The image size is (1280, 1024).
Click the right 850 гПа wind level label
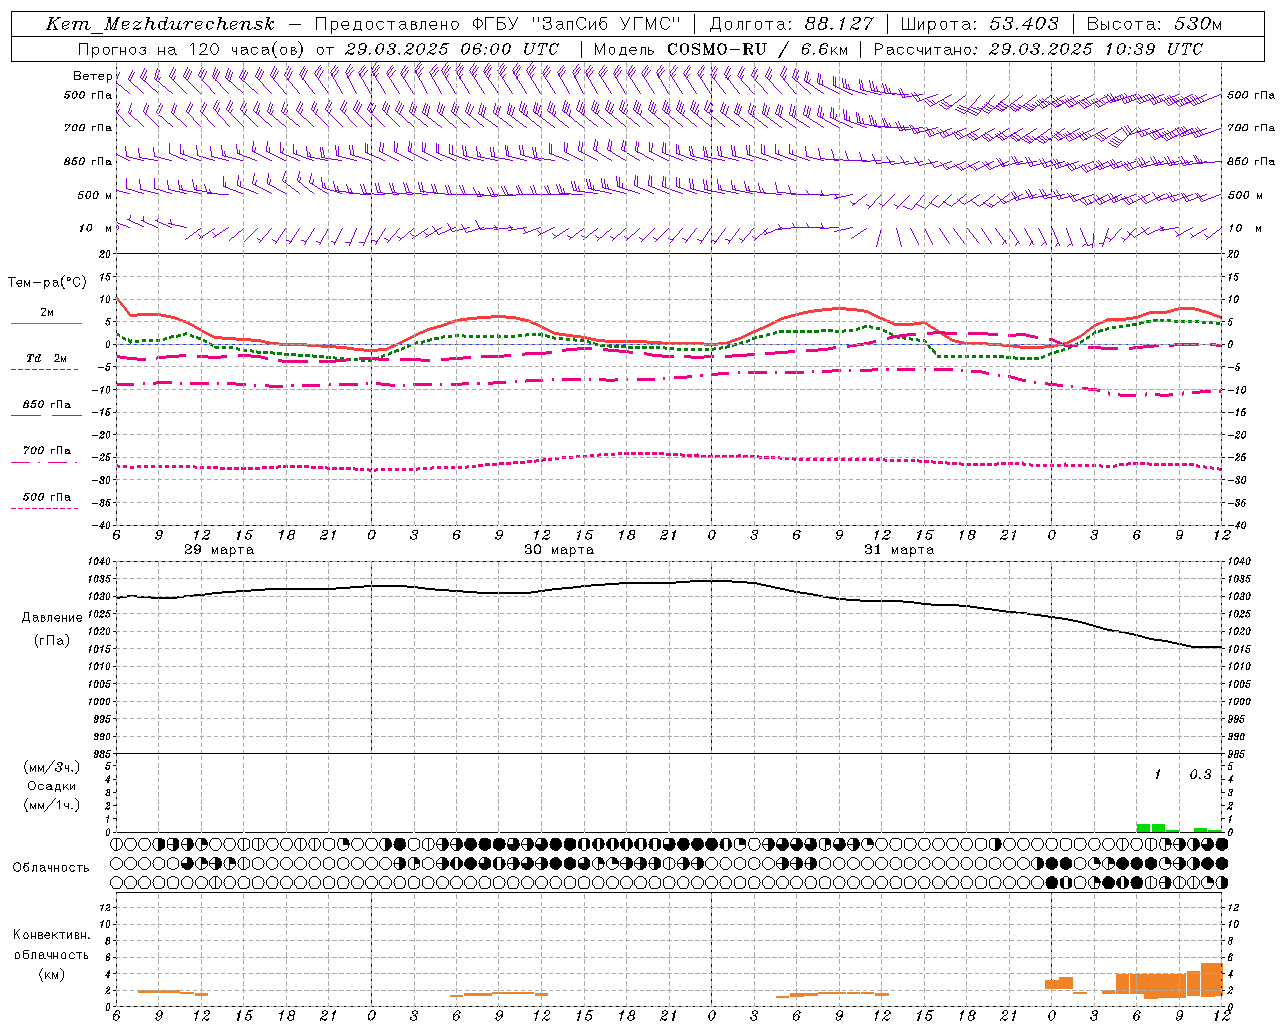pyautogui.click(x=1251, y=162)
